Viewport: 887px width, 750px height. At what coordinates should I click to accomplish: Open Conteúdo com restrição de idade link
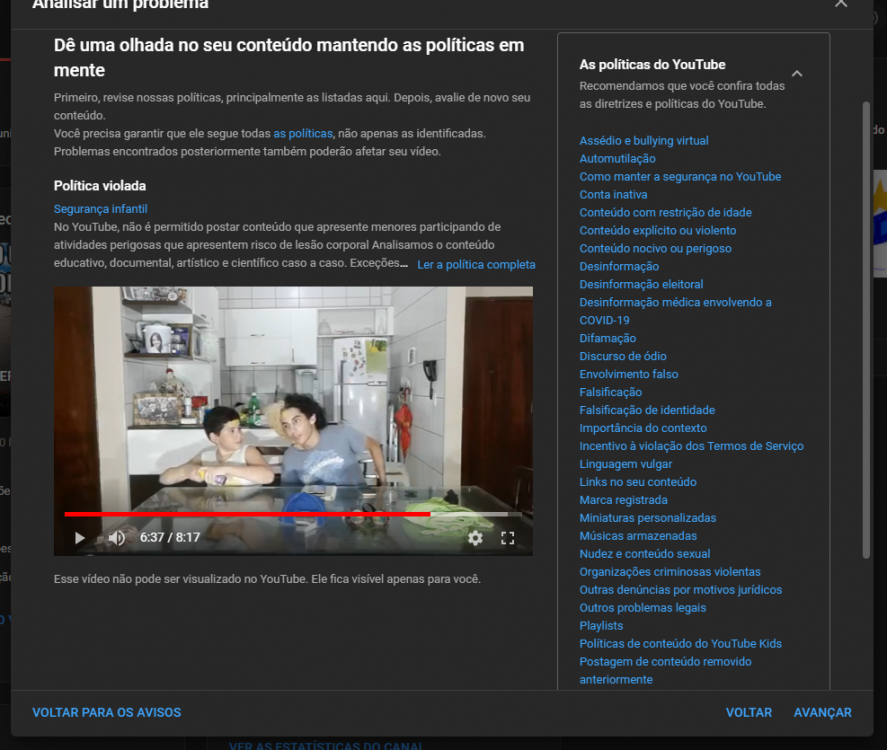tap(665, 213)
